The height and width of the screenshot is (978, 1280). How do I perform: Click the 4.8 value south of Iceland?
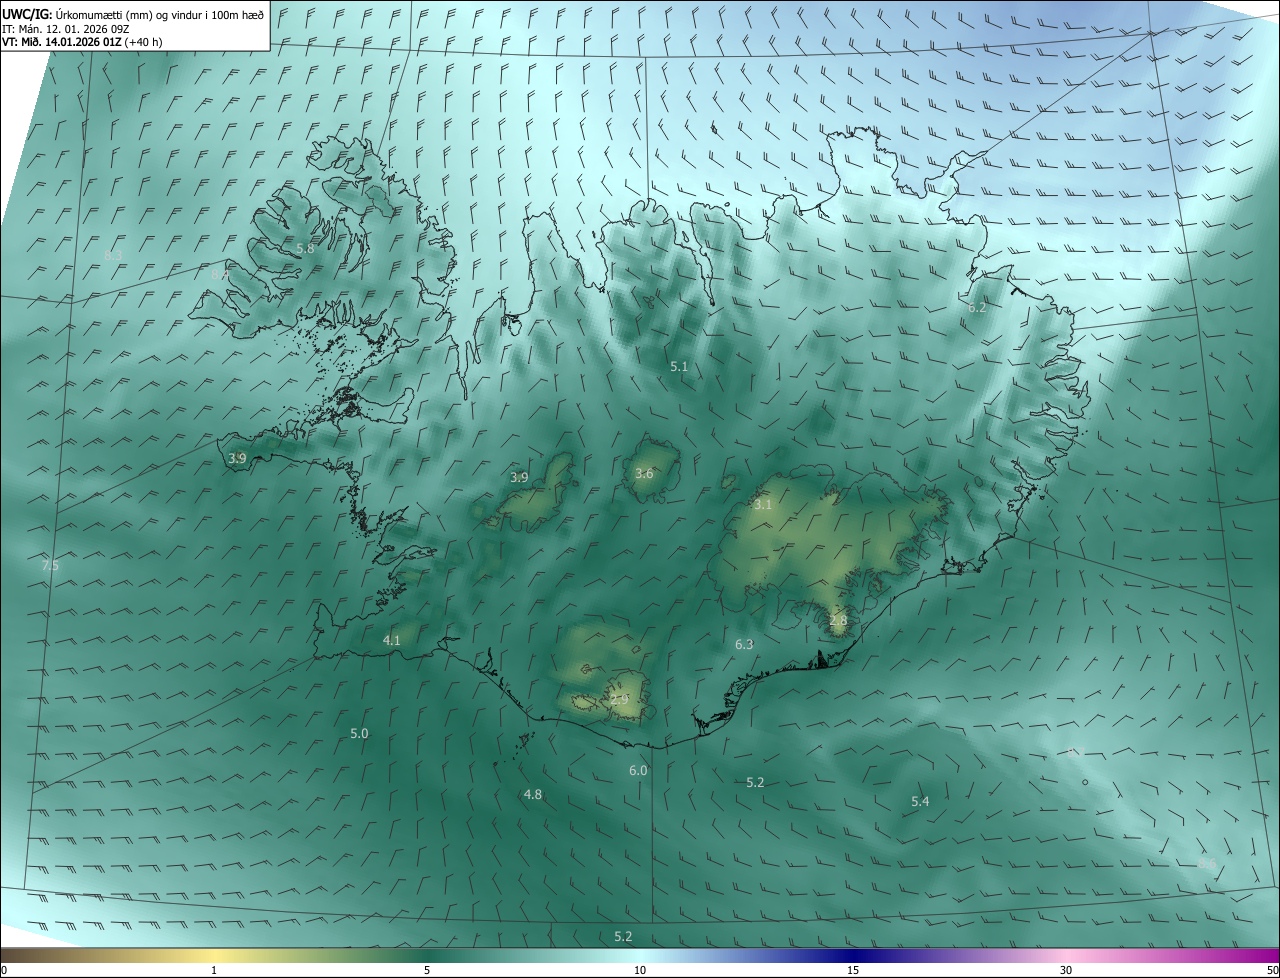coord(533,795)
